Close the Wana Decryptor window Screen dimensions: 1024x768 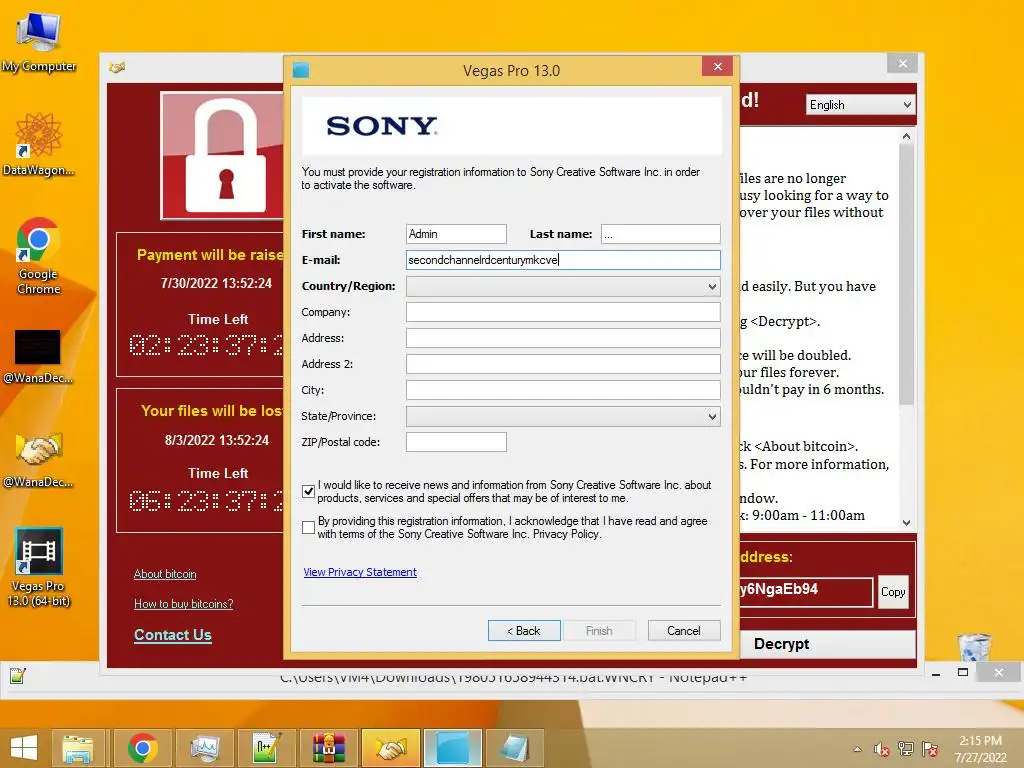coord(903,63)
